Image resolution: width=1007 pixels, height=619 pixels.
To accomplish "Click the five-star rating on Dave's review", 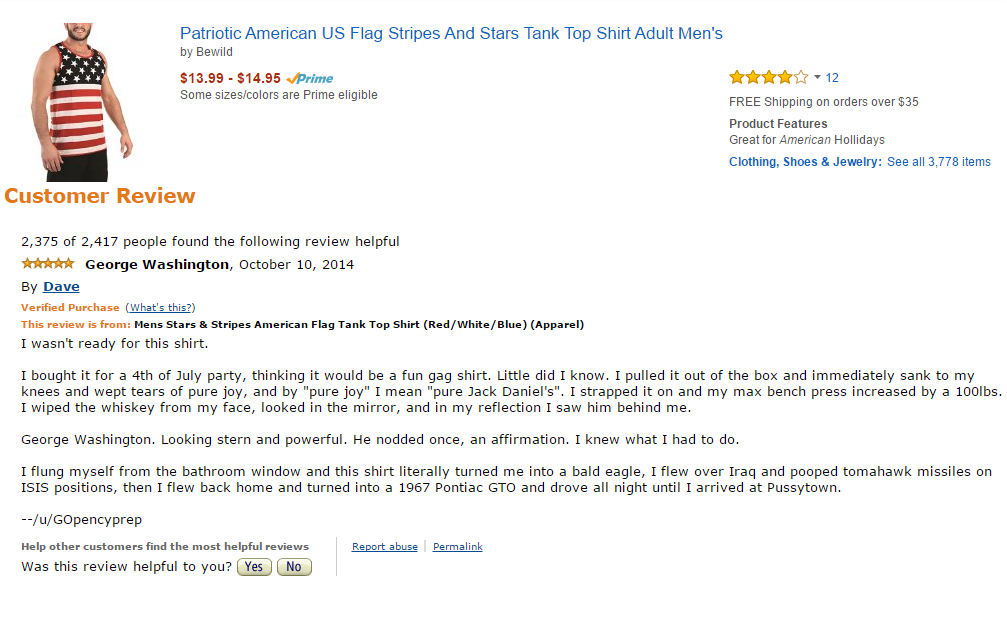I will coord(48,264).
